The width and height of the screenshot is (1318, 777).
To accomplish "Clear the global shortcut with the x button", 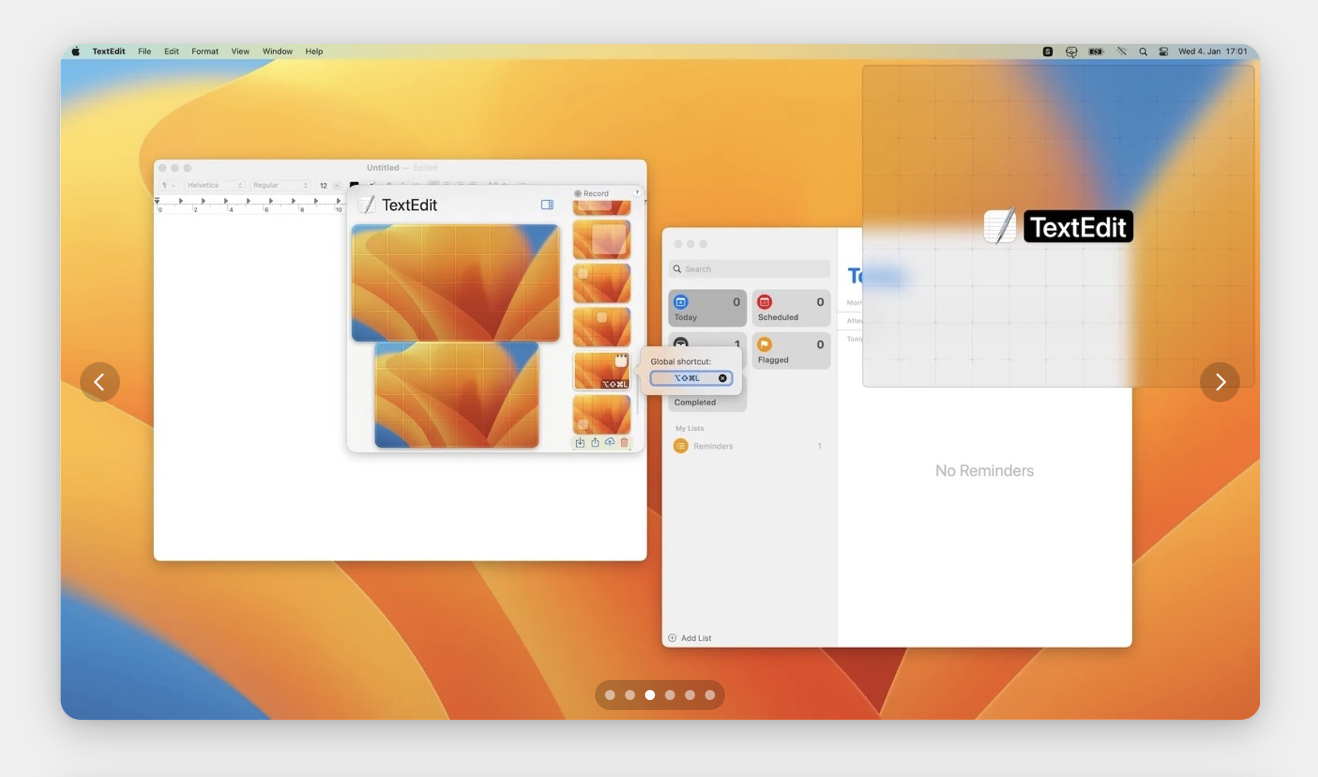I will [x=723, y=378].
